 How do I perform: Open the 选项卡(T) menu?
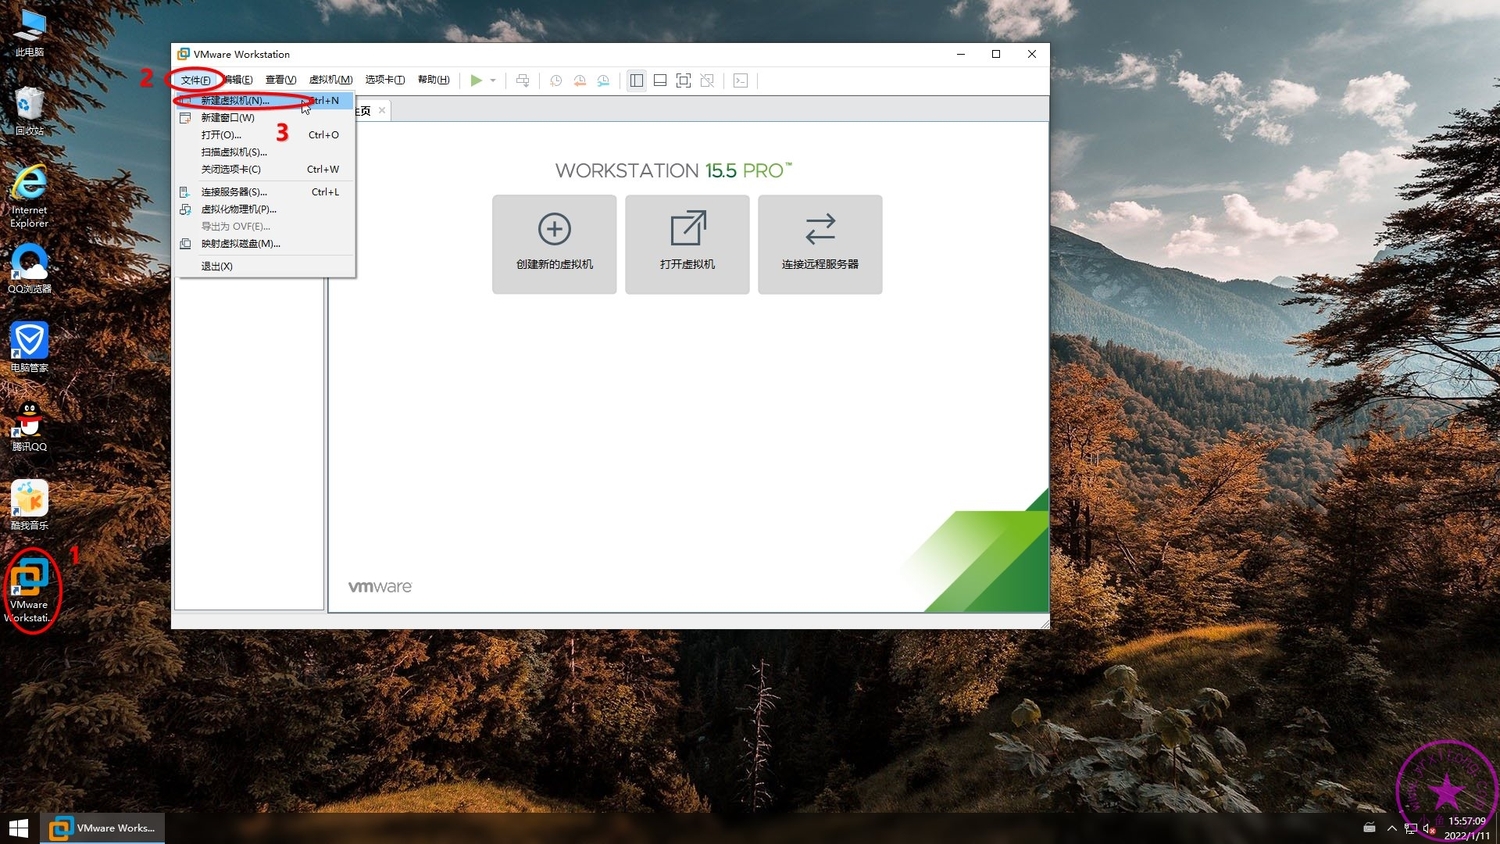tap(385, 80)
